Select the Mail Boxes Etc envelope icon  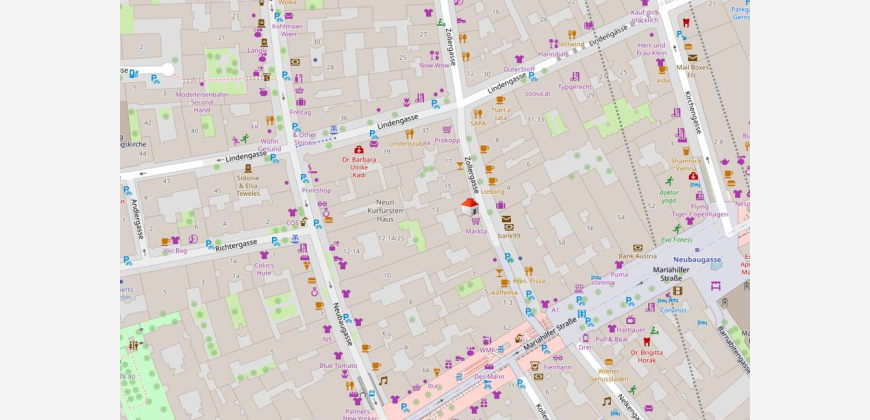(692, 58)
